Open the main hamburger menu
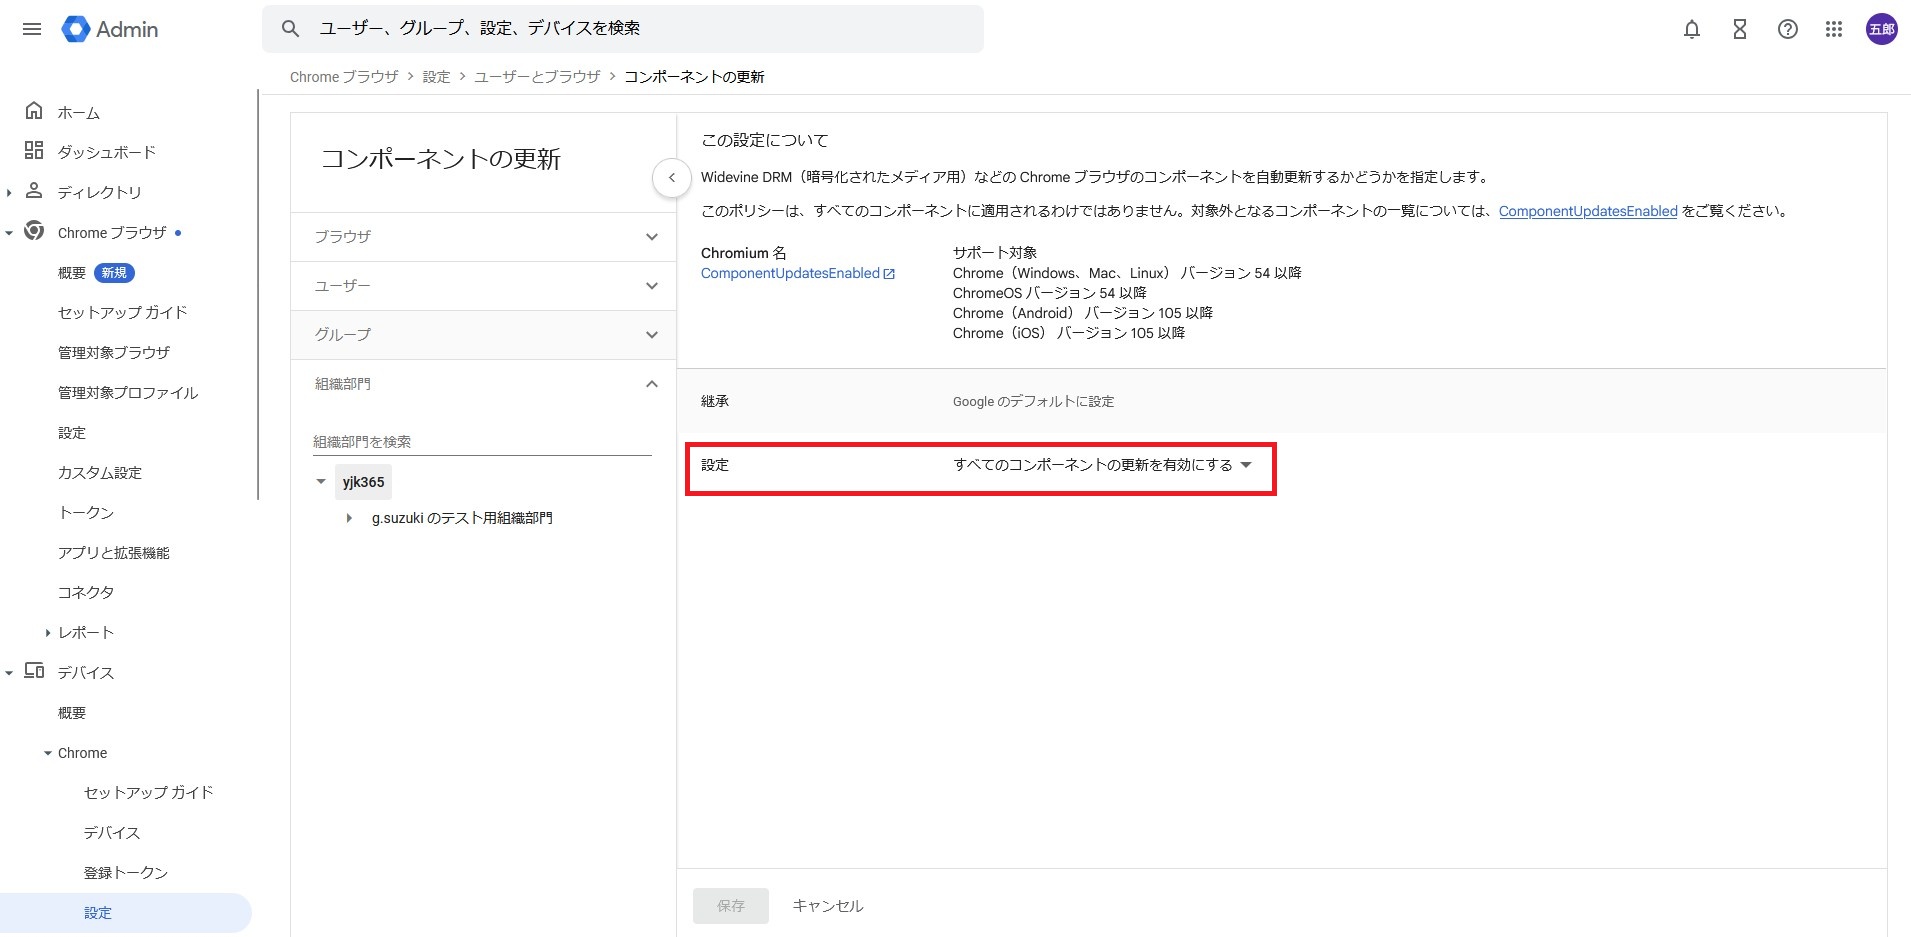Screen dimensions: 1911x937 click(32, 29)
